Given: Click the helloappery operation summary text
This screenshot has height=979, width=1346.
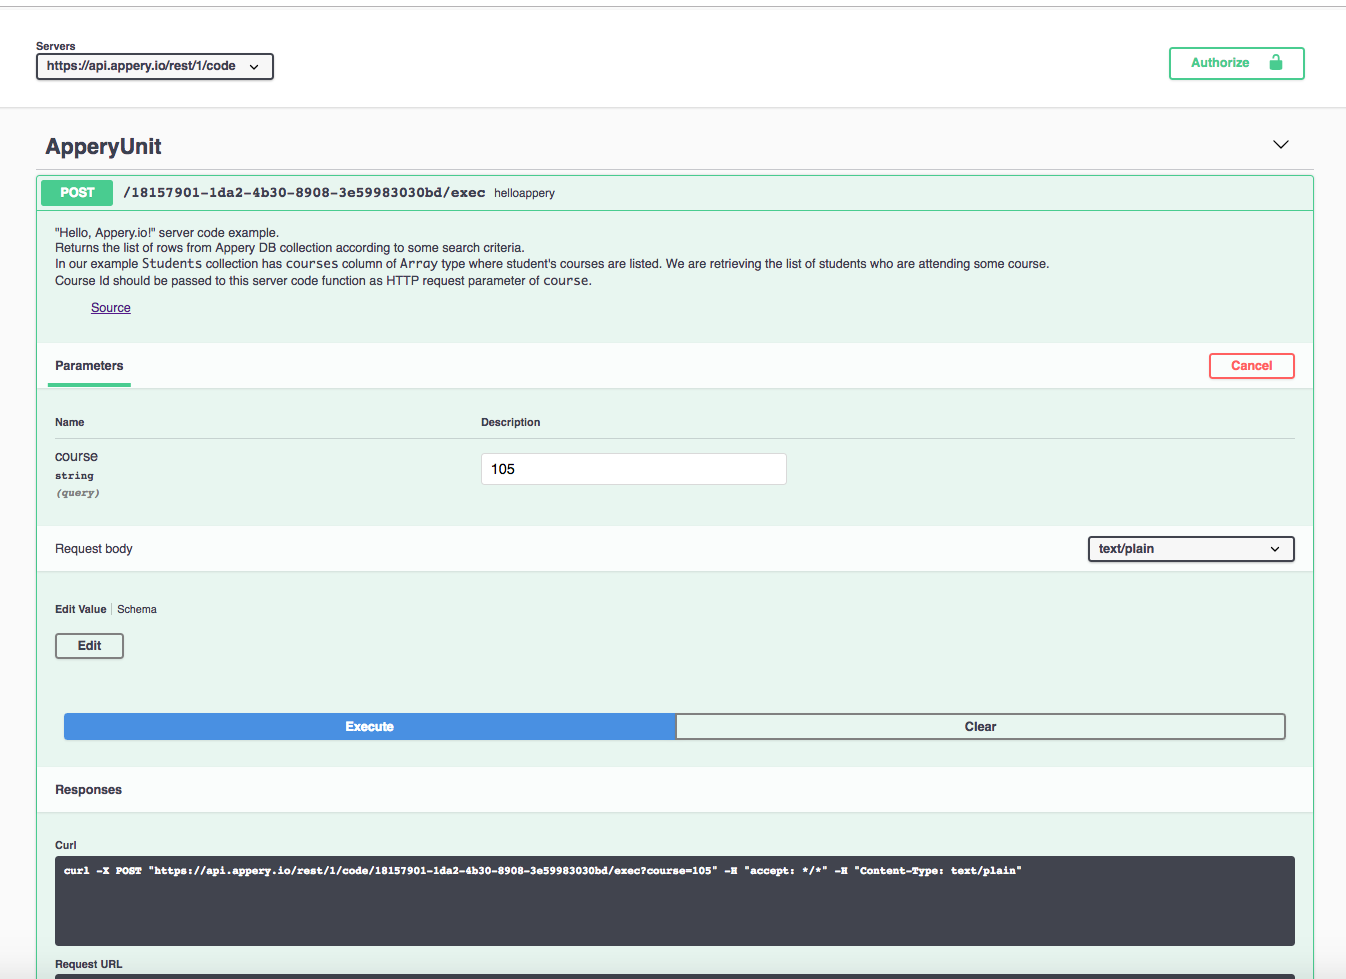Looking at the screenshot, I should pyautogui.click(x=524, y=193).
